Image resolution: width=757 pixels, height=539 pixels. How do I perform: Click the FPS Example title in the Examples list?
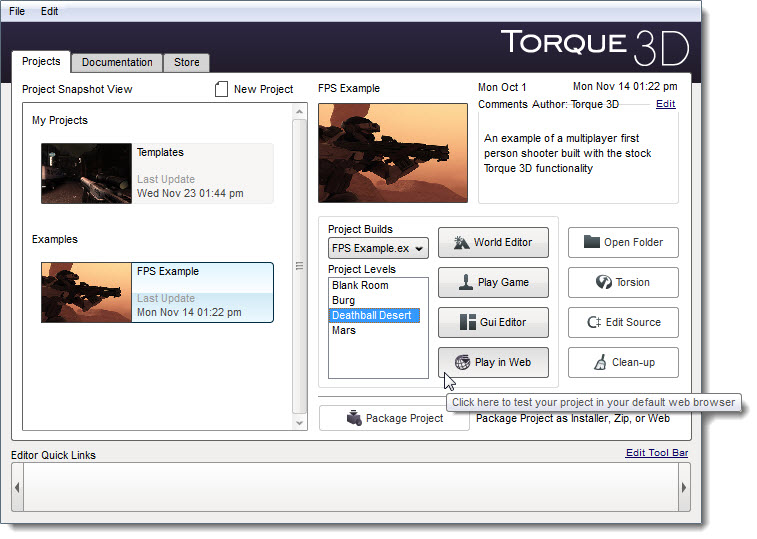[168, 271]
